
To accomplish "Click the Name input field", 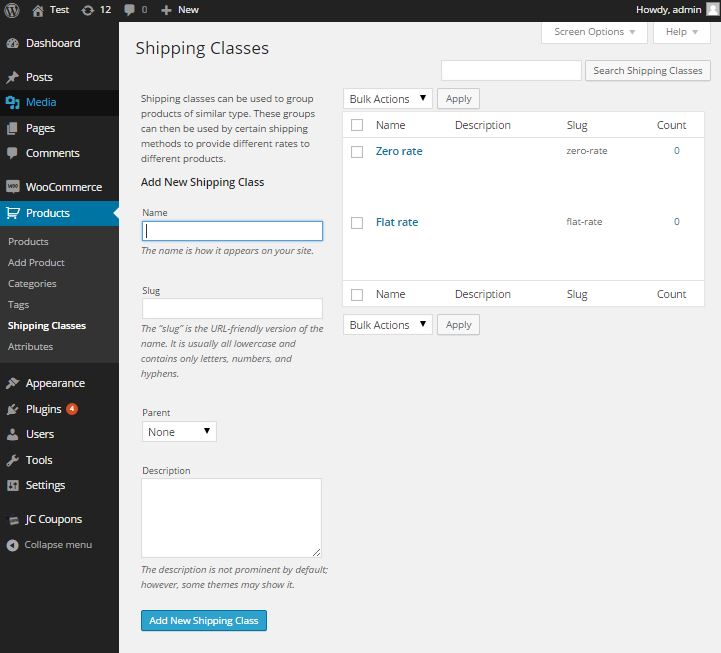I will (232, 231).
